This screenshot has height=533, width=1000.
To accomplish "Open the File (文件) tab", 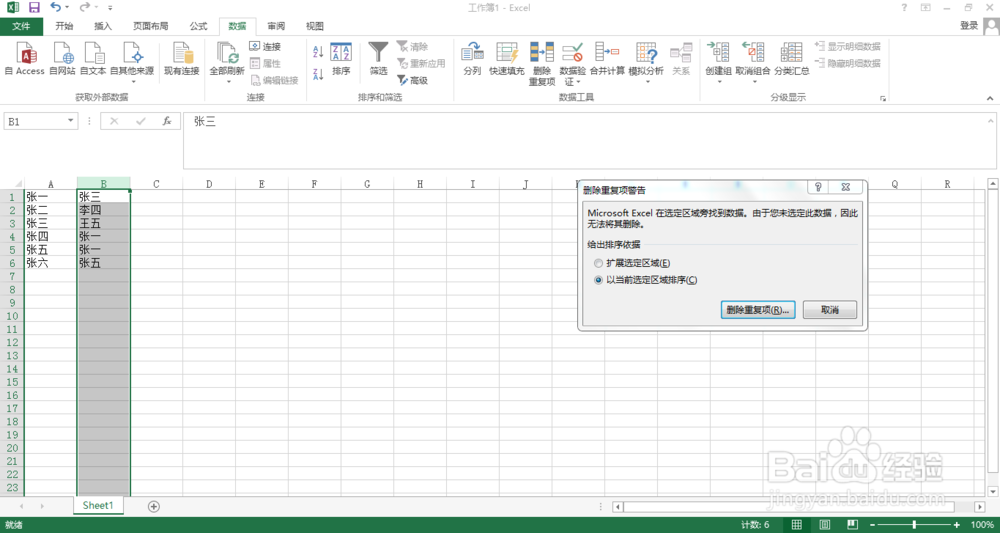I will (x=21, y=26).
